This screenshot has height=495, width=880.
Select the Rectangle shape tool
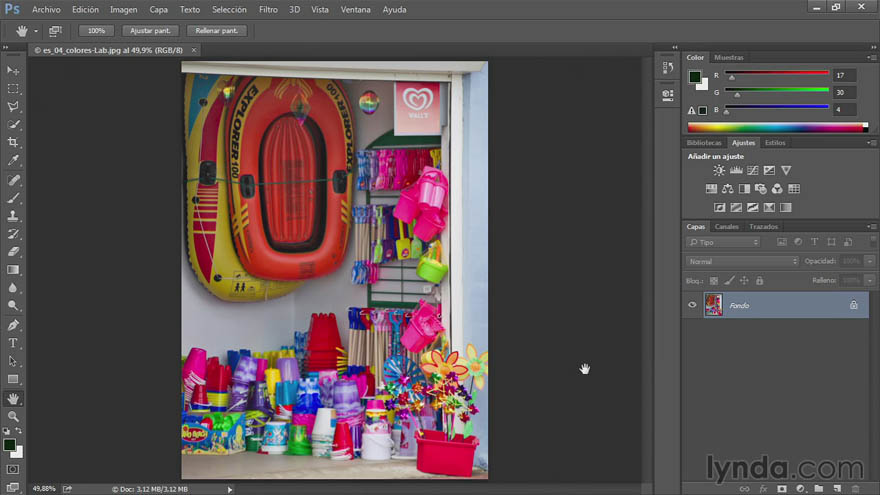coord(13,379)
